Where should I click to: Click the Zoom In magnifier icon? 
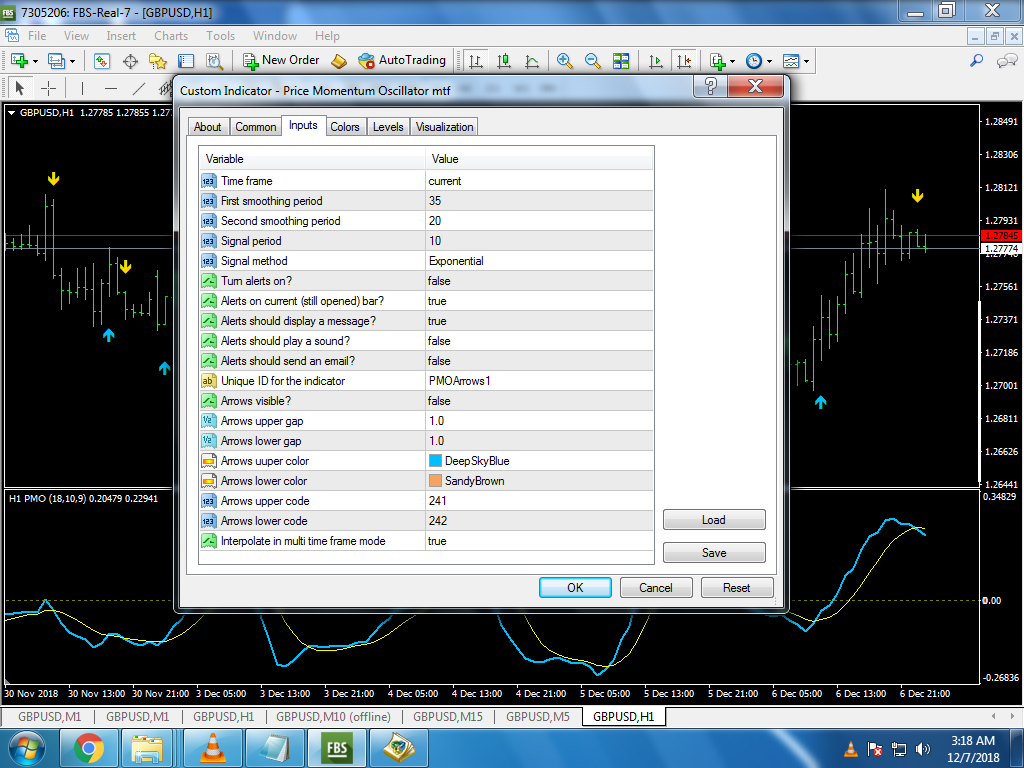point(565,61)
